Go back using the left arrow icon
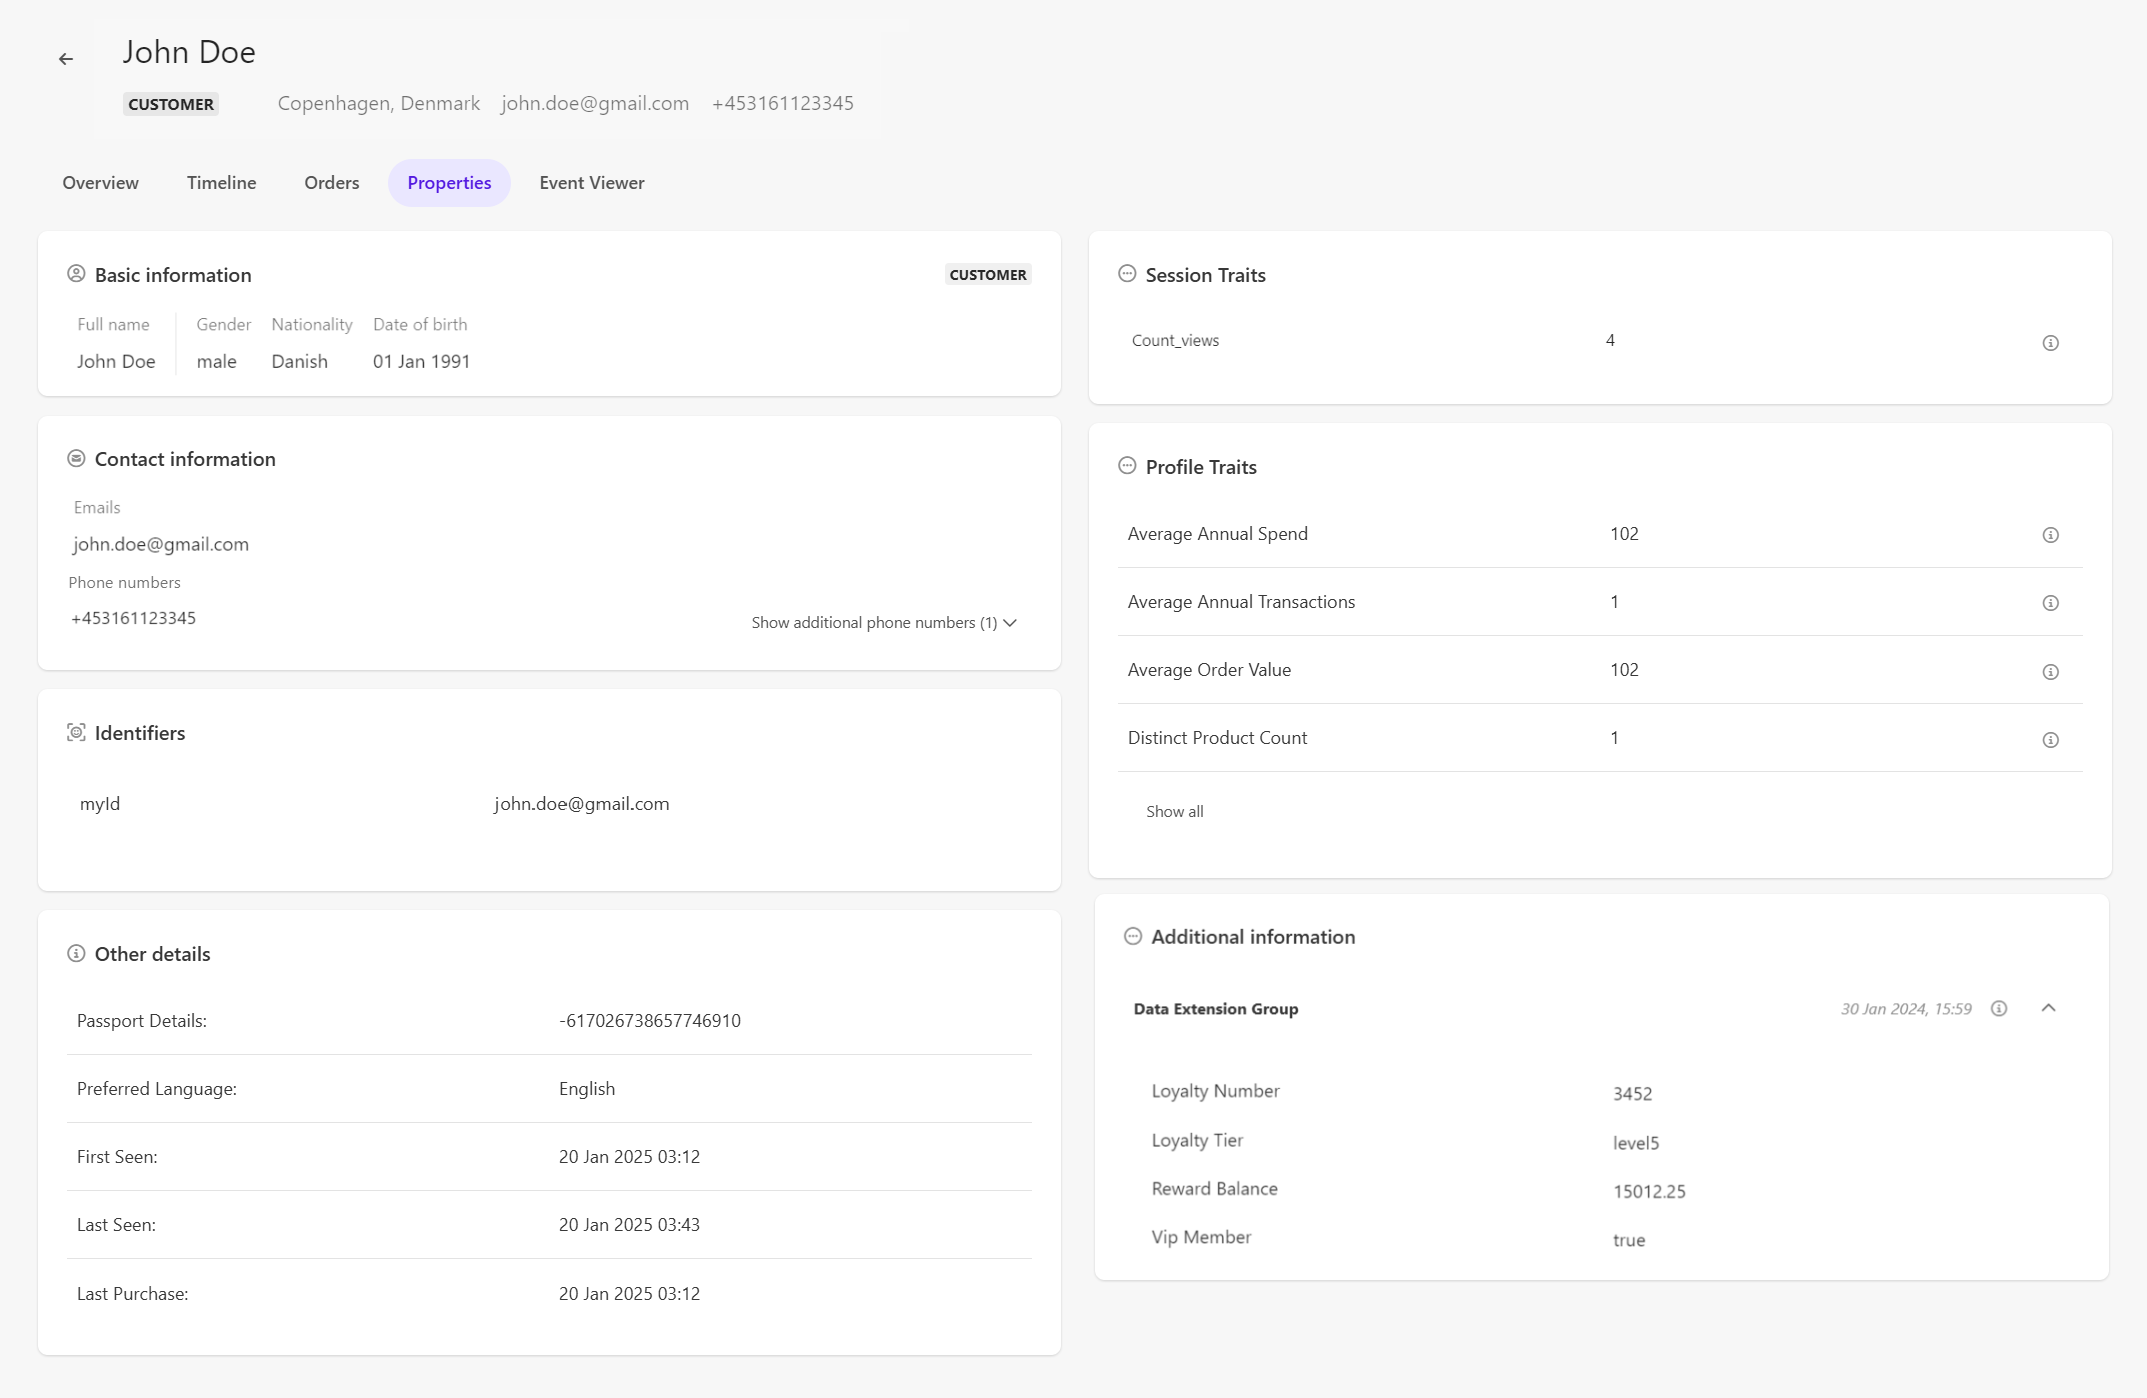This screenshot has width=2147, height=1398. tap(66, 59)
